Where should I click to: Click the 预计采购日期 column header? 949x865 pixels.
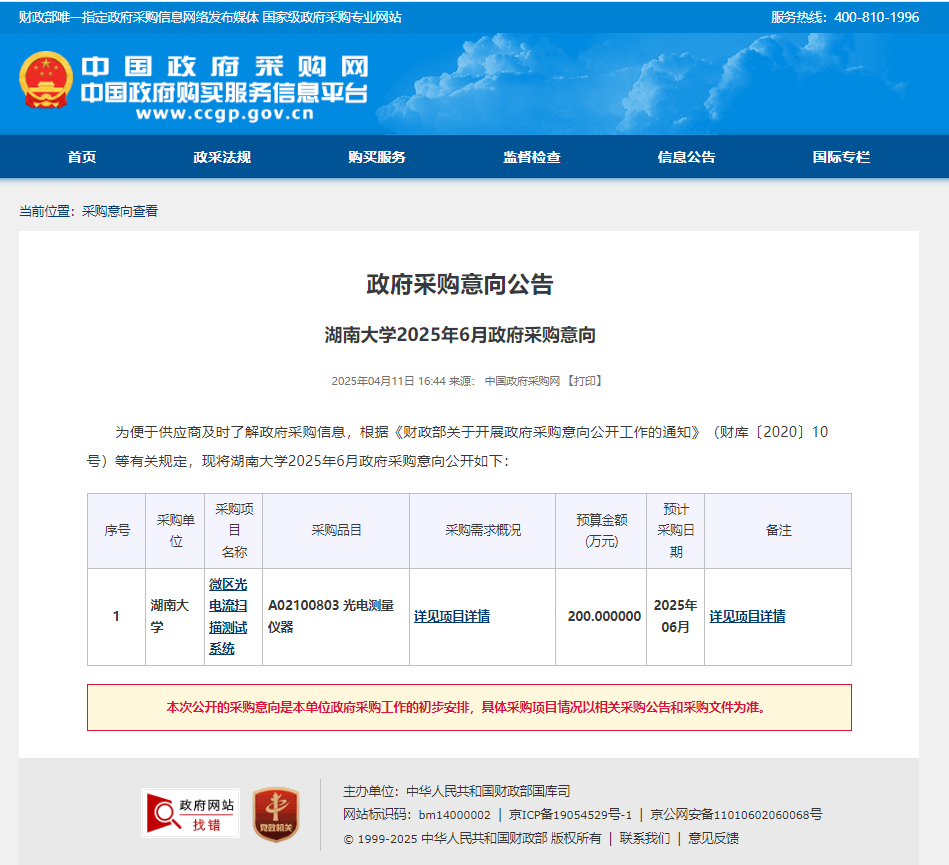coord(675,530)
